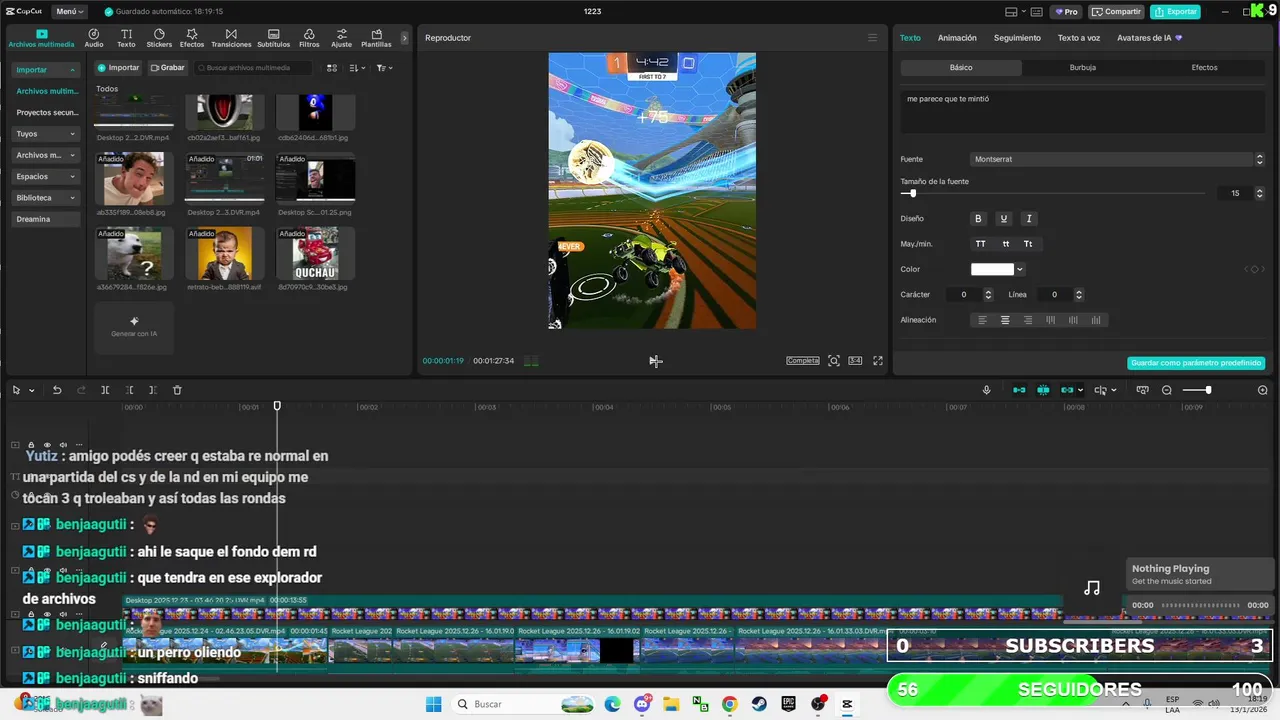Image resolution: width=1280 pixels, height=720 pixels.
Task: Open the Subtítulos tab
Action: pos(274,38)
